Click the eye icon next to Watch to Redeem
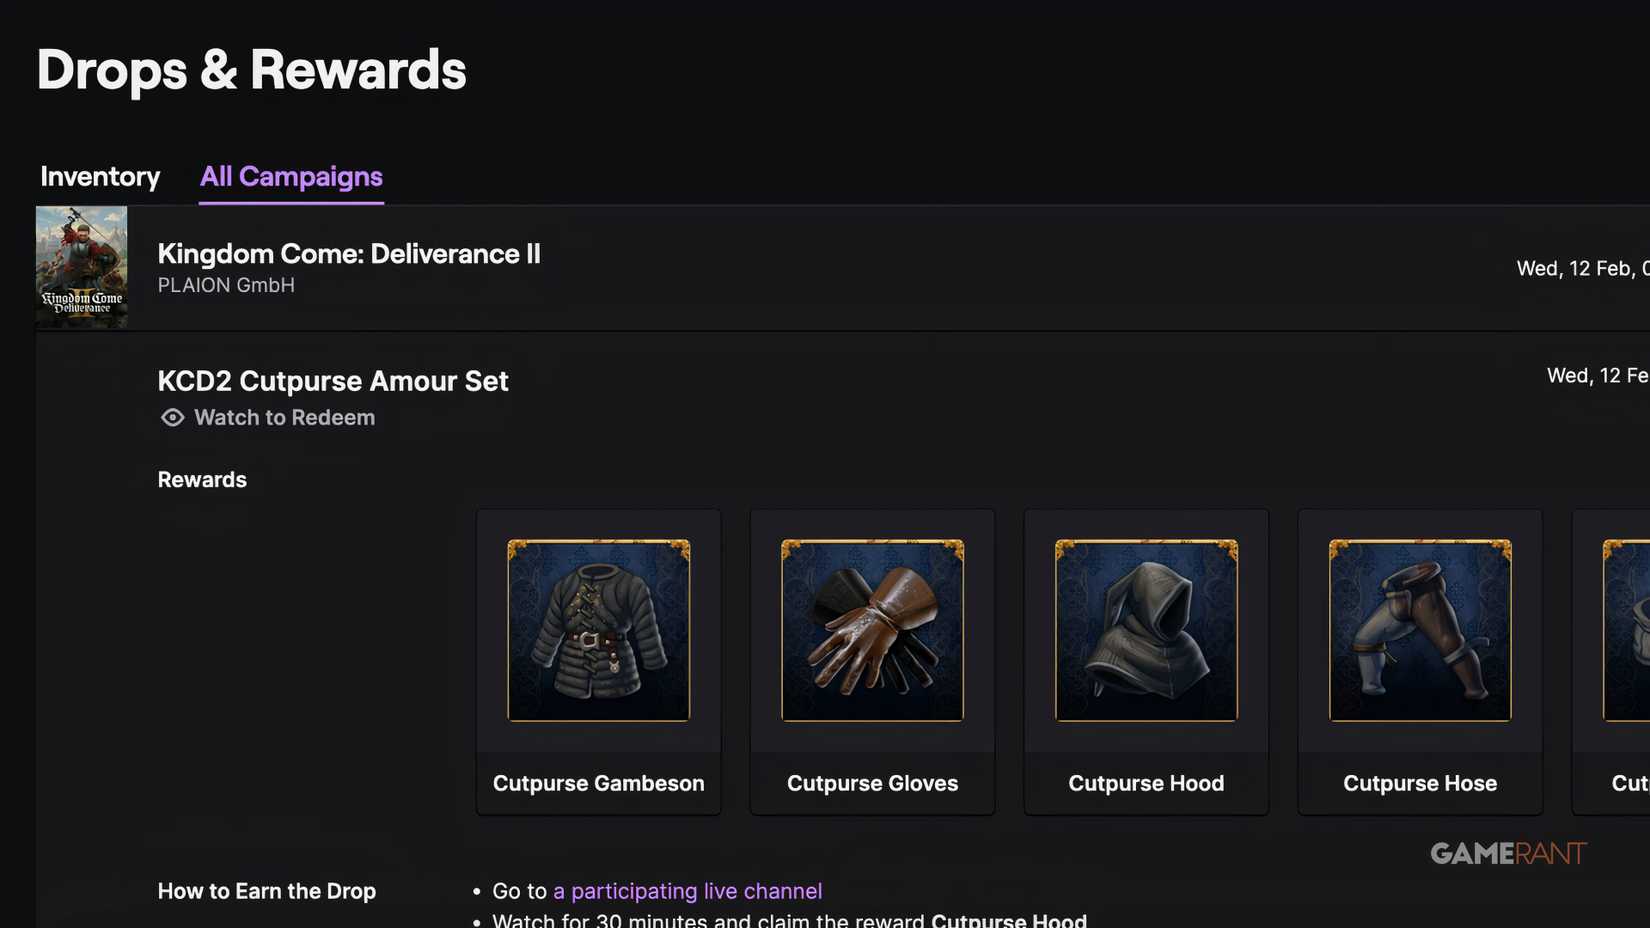This screenshot has height=928, width=1650. point(171,417)
